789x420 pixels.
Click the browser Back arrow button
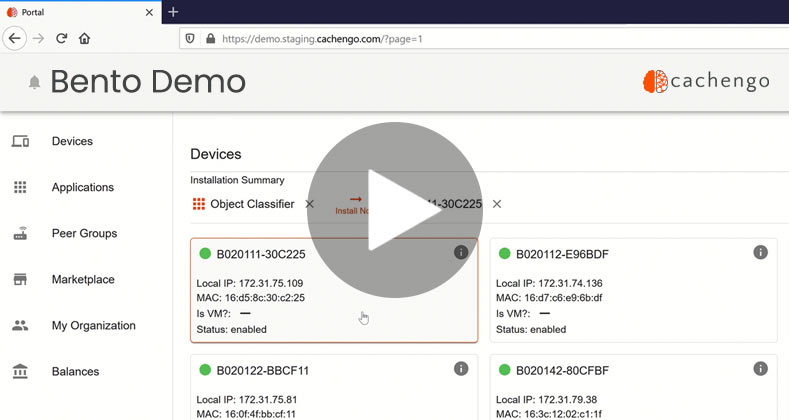tap(15, 38)
